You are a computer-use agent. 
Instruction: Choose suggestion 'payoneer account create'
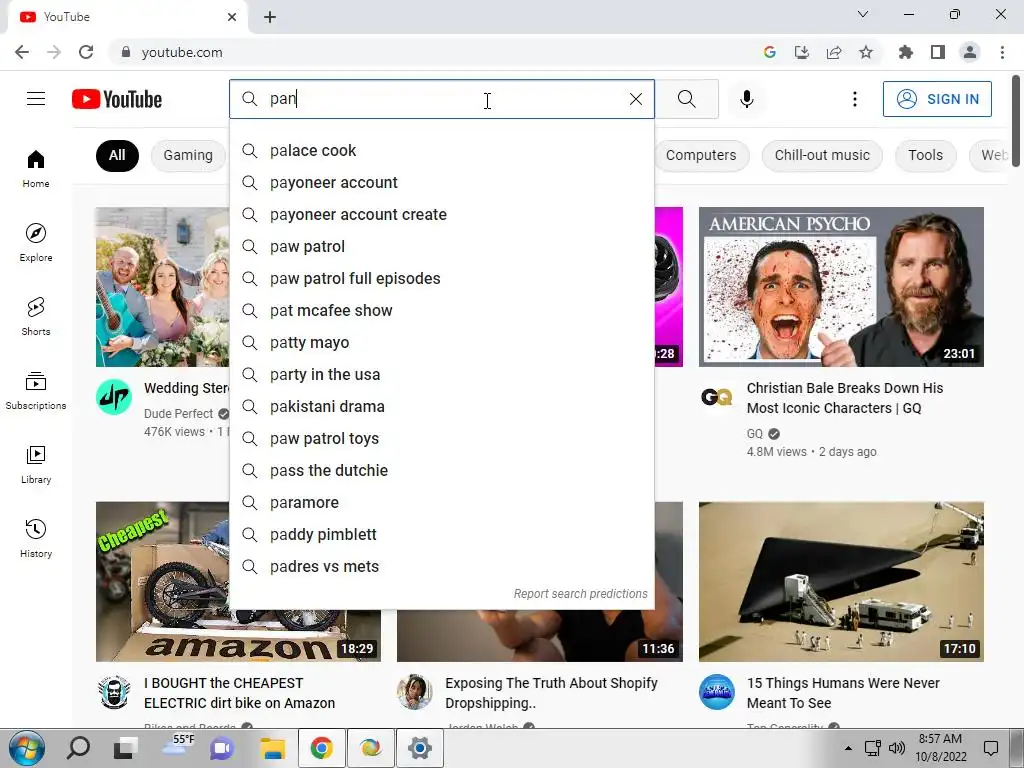[442, 215]
